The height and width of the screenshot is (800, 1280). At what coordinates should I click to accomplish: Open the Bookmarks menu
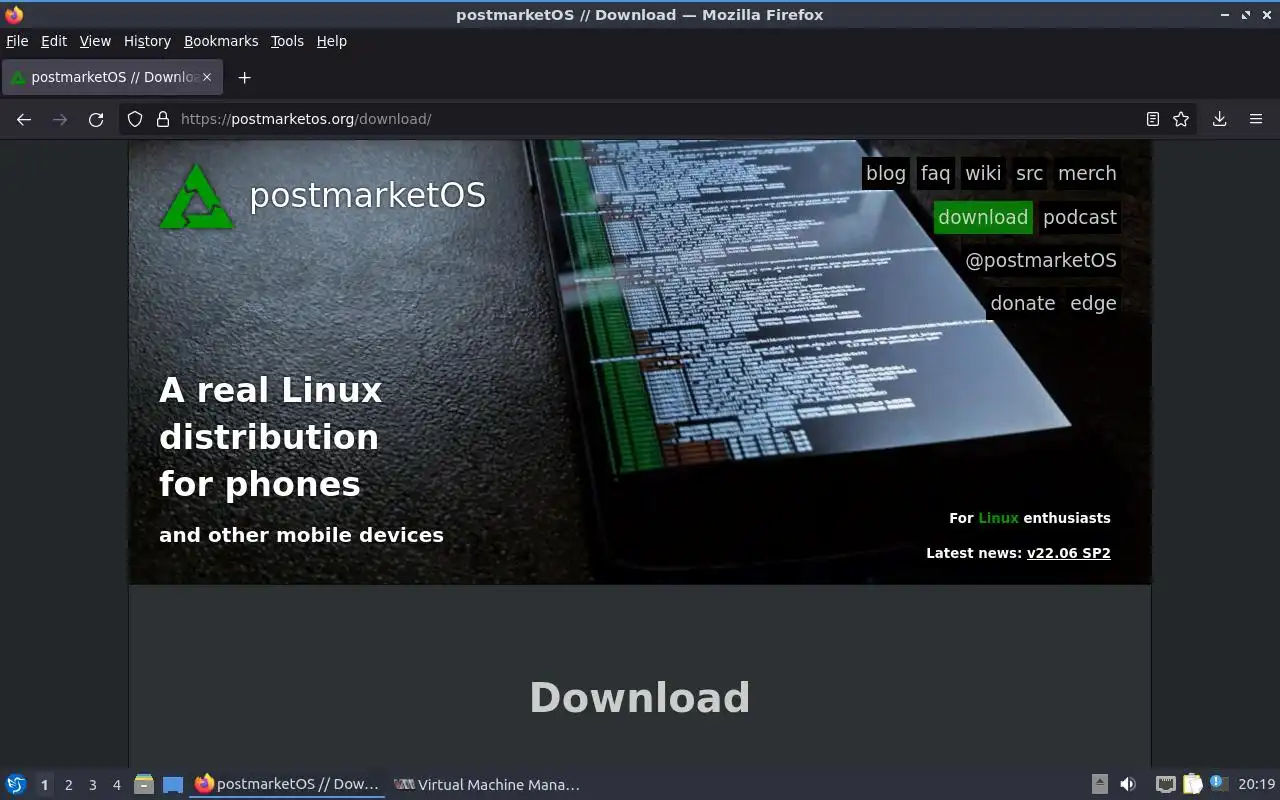point(221,41)
